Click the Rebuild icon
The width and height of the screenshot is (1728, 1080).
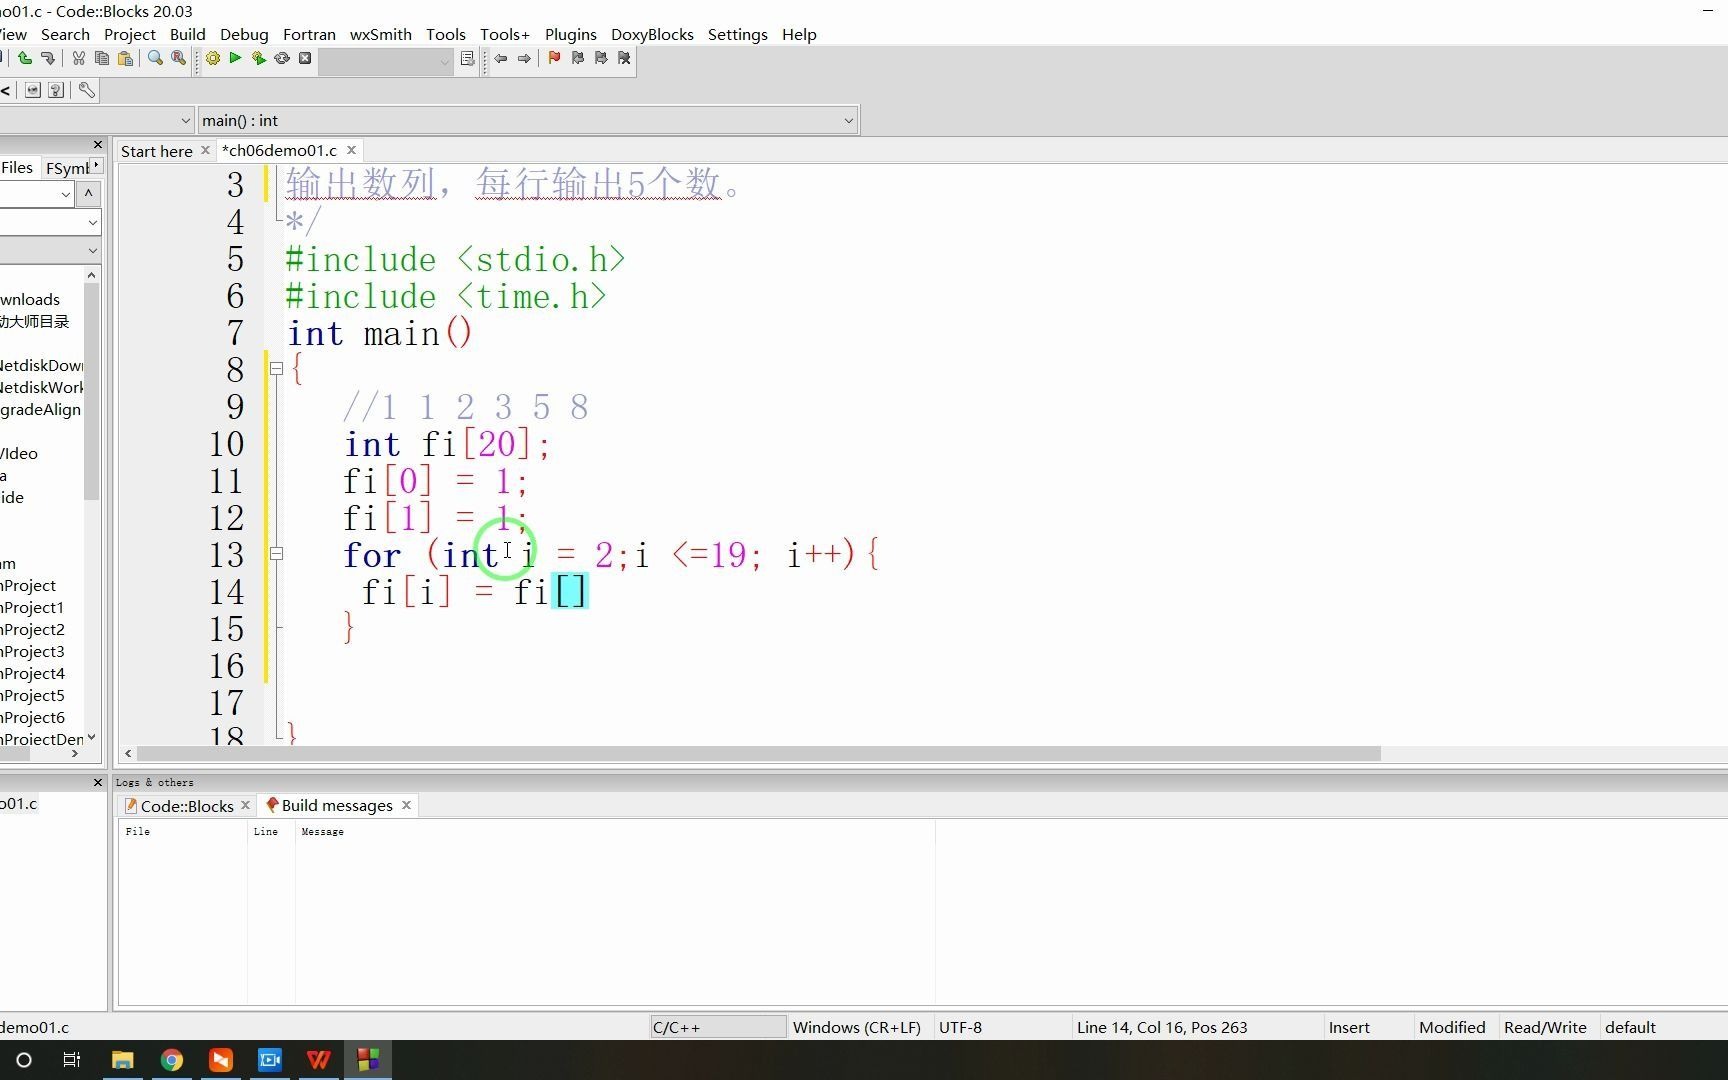point(282,59)
